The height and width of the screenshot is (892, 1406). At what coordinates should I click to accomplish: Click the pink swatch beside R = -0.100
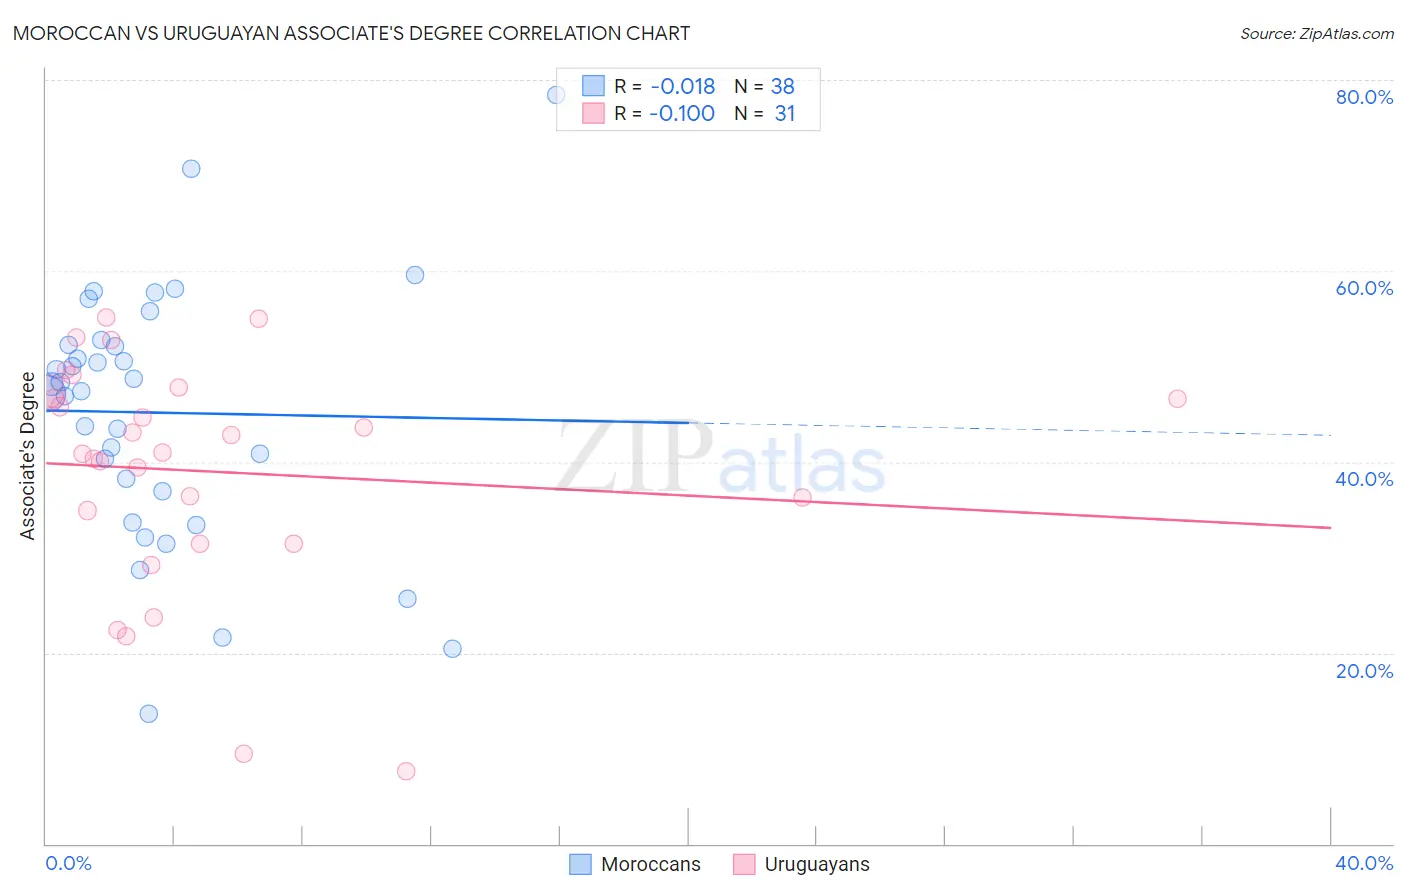pos(594,113)
